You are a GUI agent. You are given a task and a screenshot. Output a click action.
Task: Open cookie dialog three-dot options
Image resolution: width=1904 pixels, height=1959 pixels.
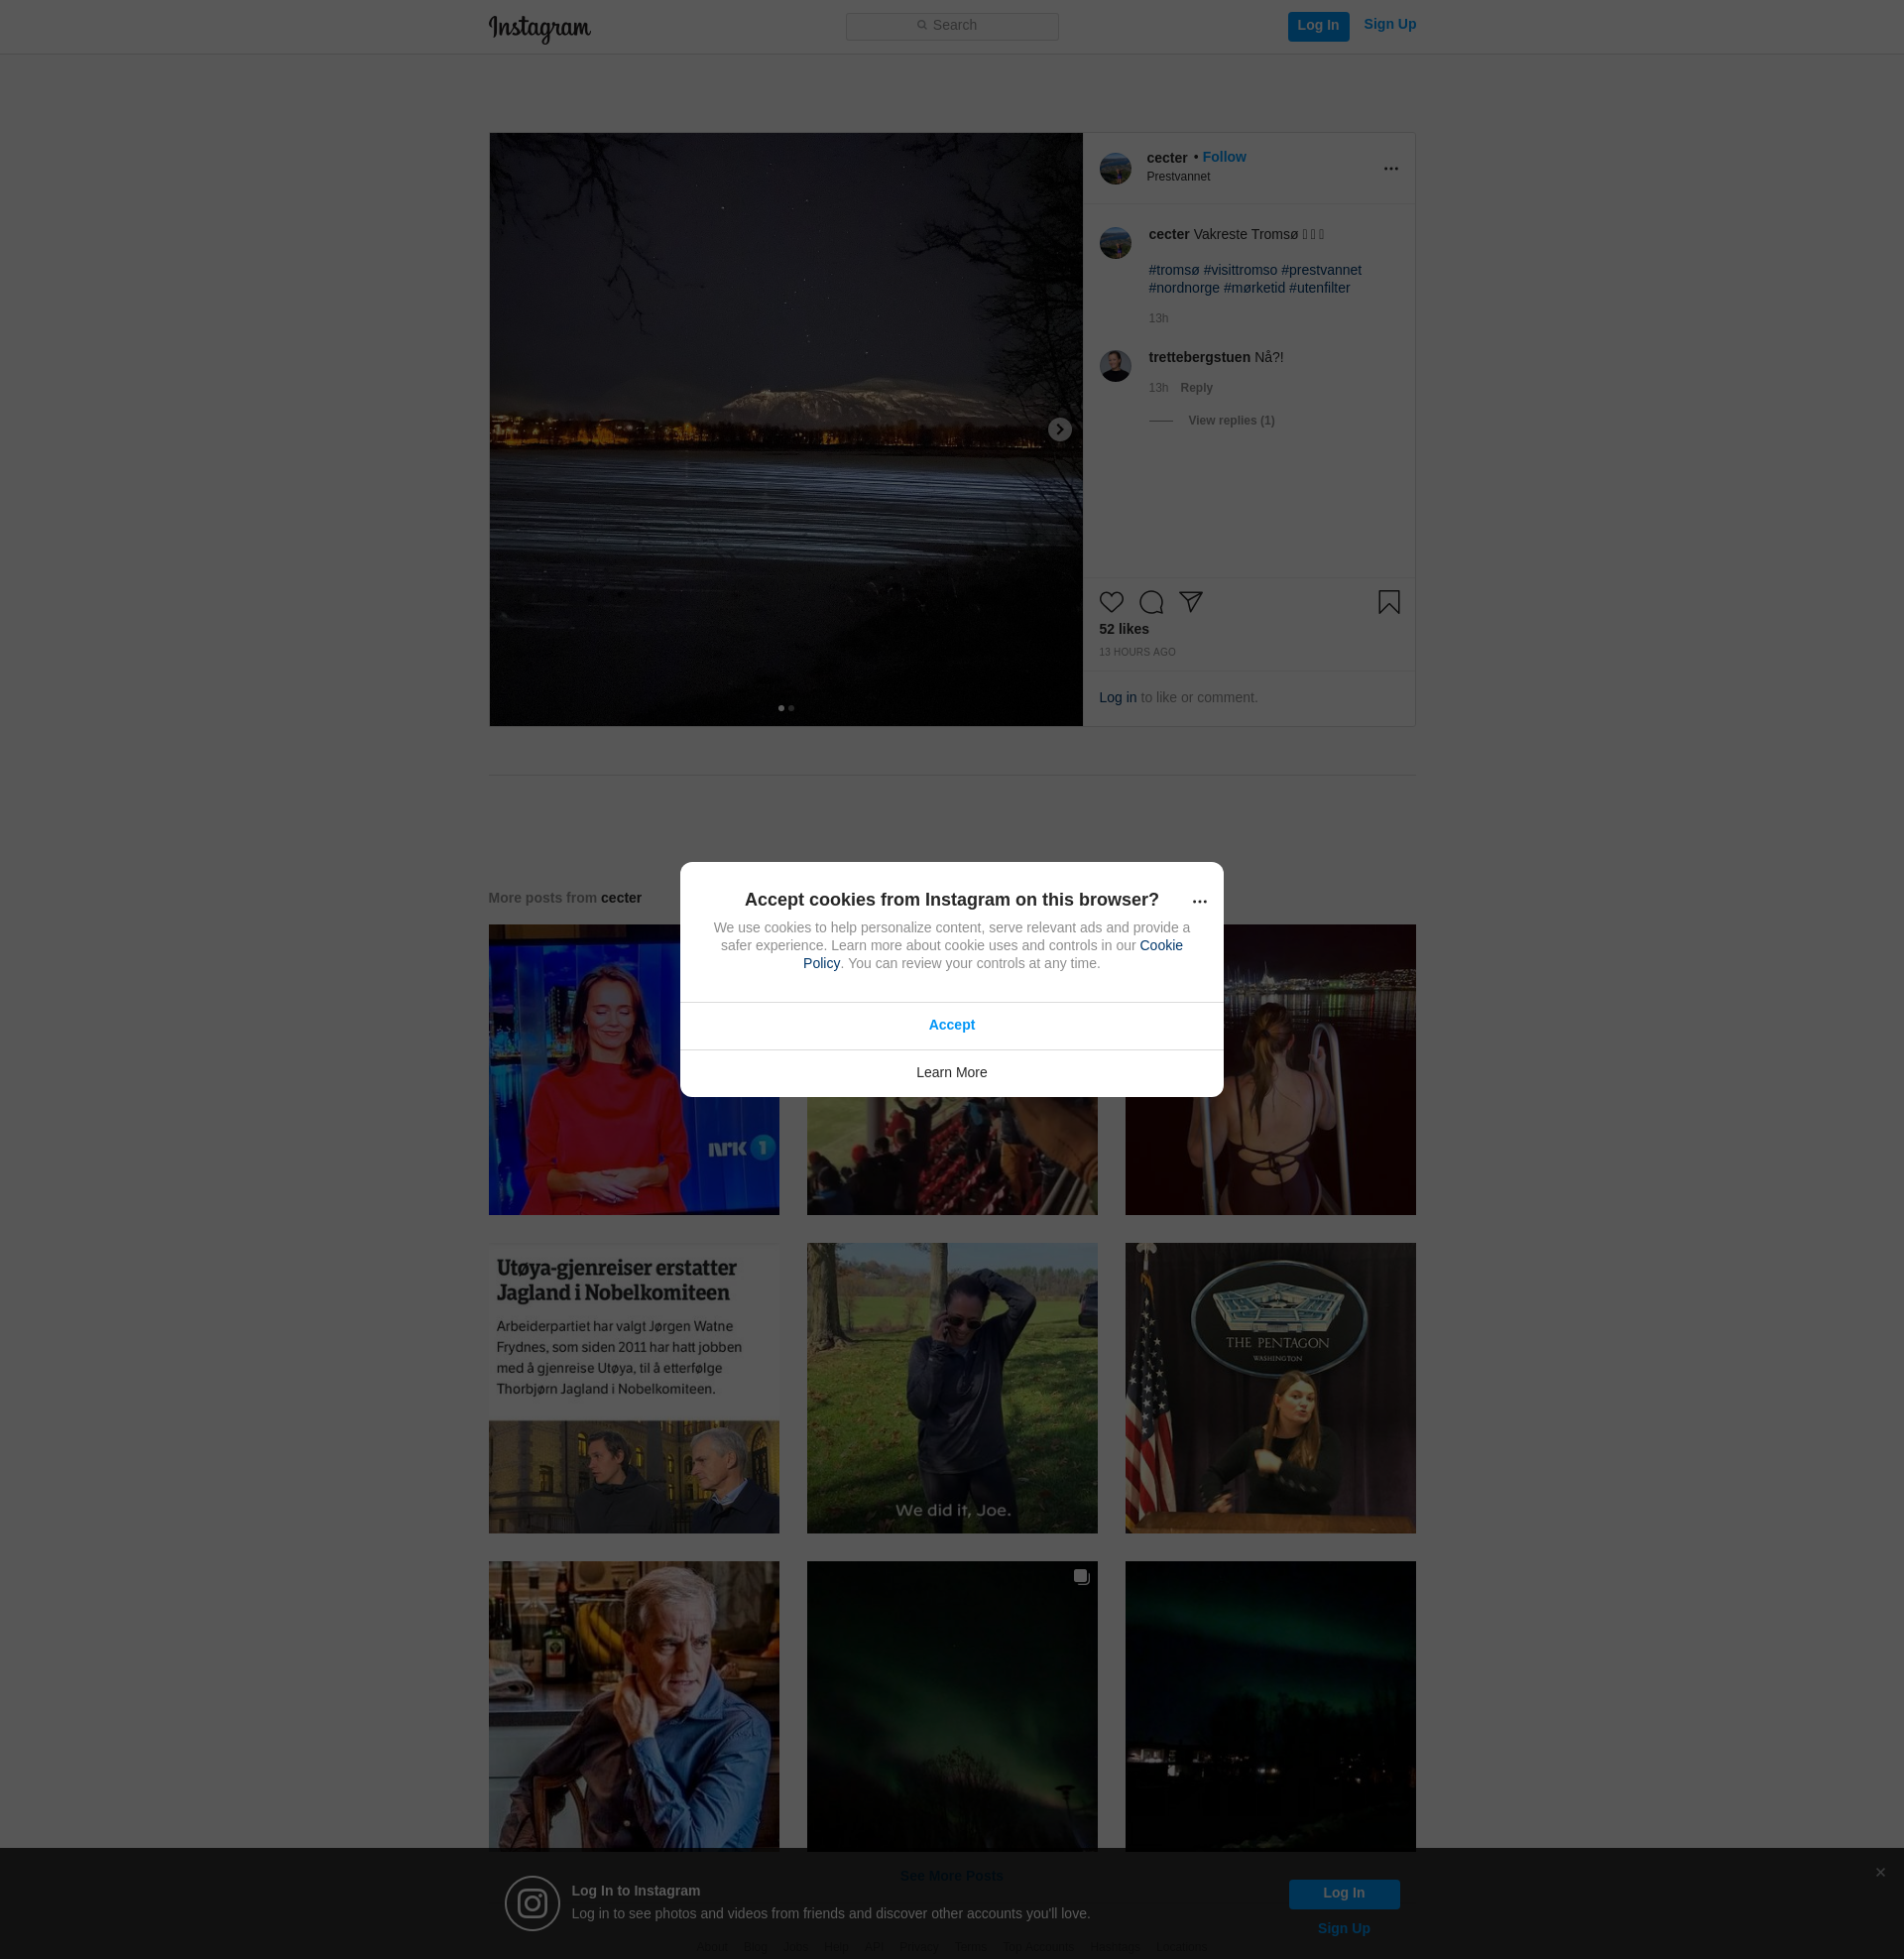[1199, 901]
